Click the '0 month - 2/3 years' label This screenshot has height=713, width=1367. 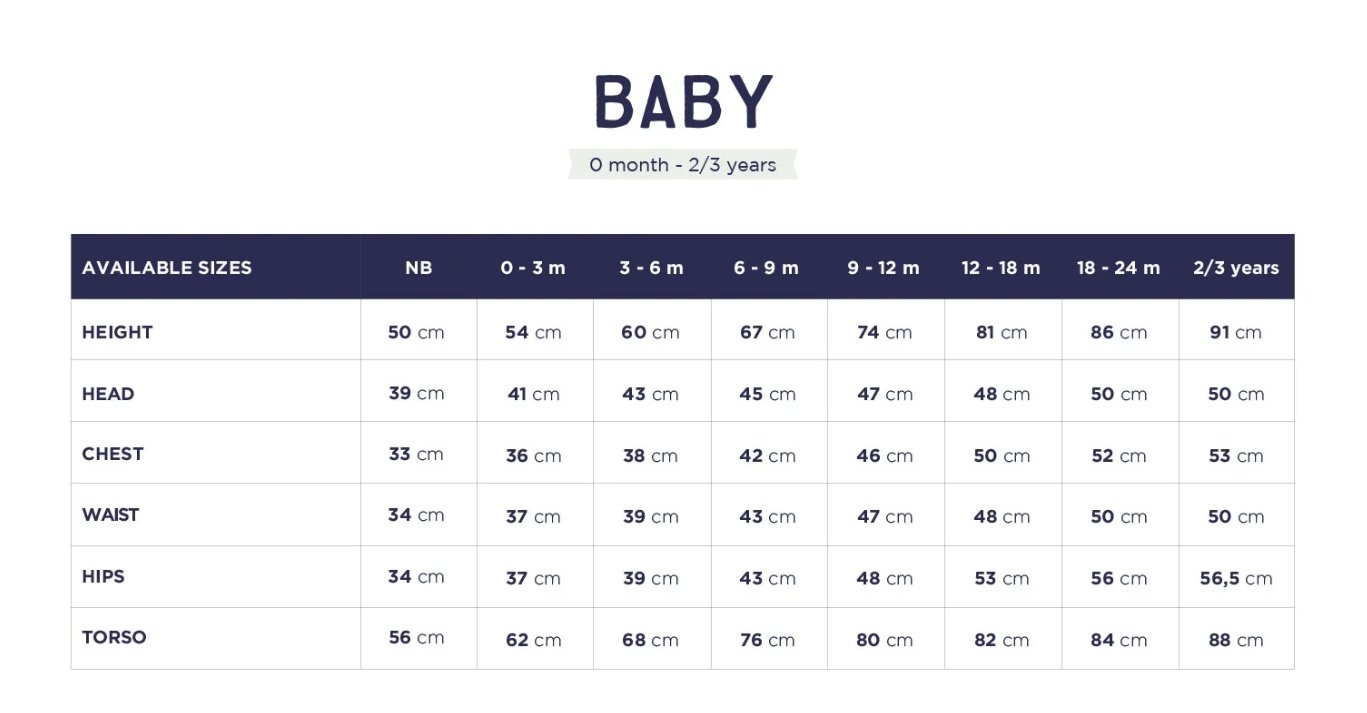[x=682, y=165]
